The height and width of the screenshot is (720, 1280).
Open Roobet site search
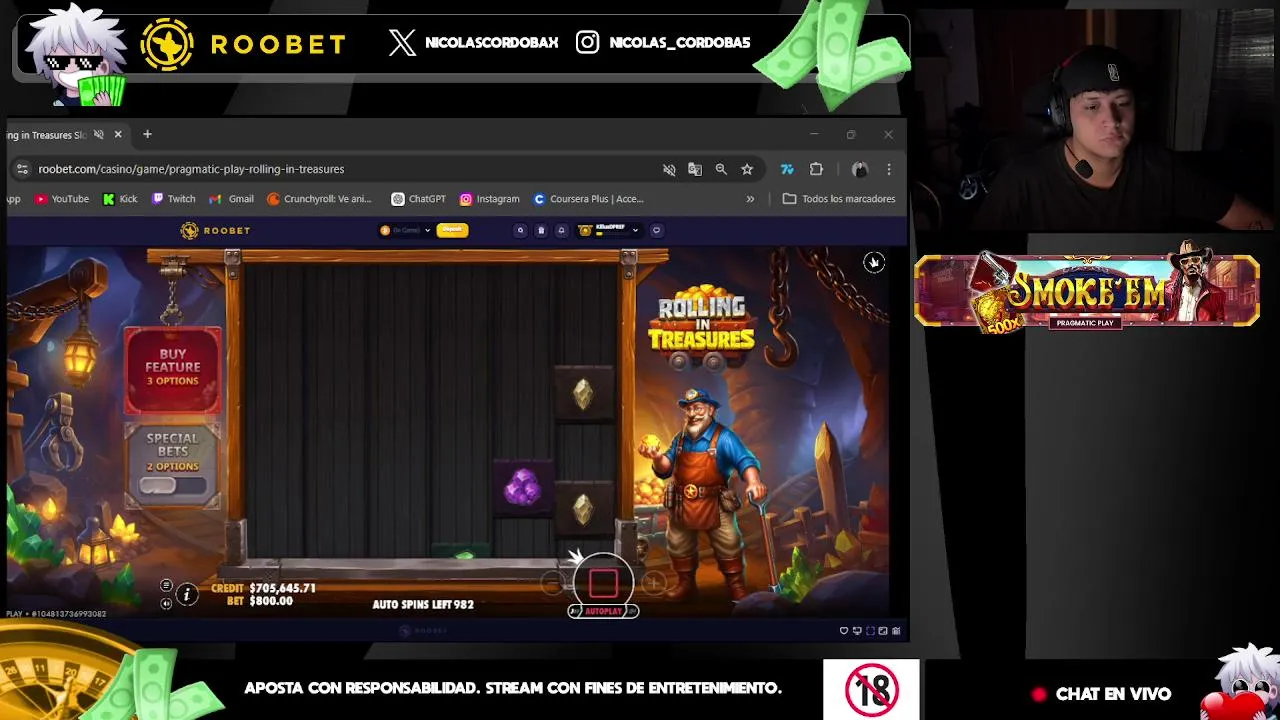pos(520,230)
